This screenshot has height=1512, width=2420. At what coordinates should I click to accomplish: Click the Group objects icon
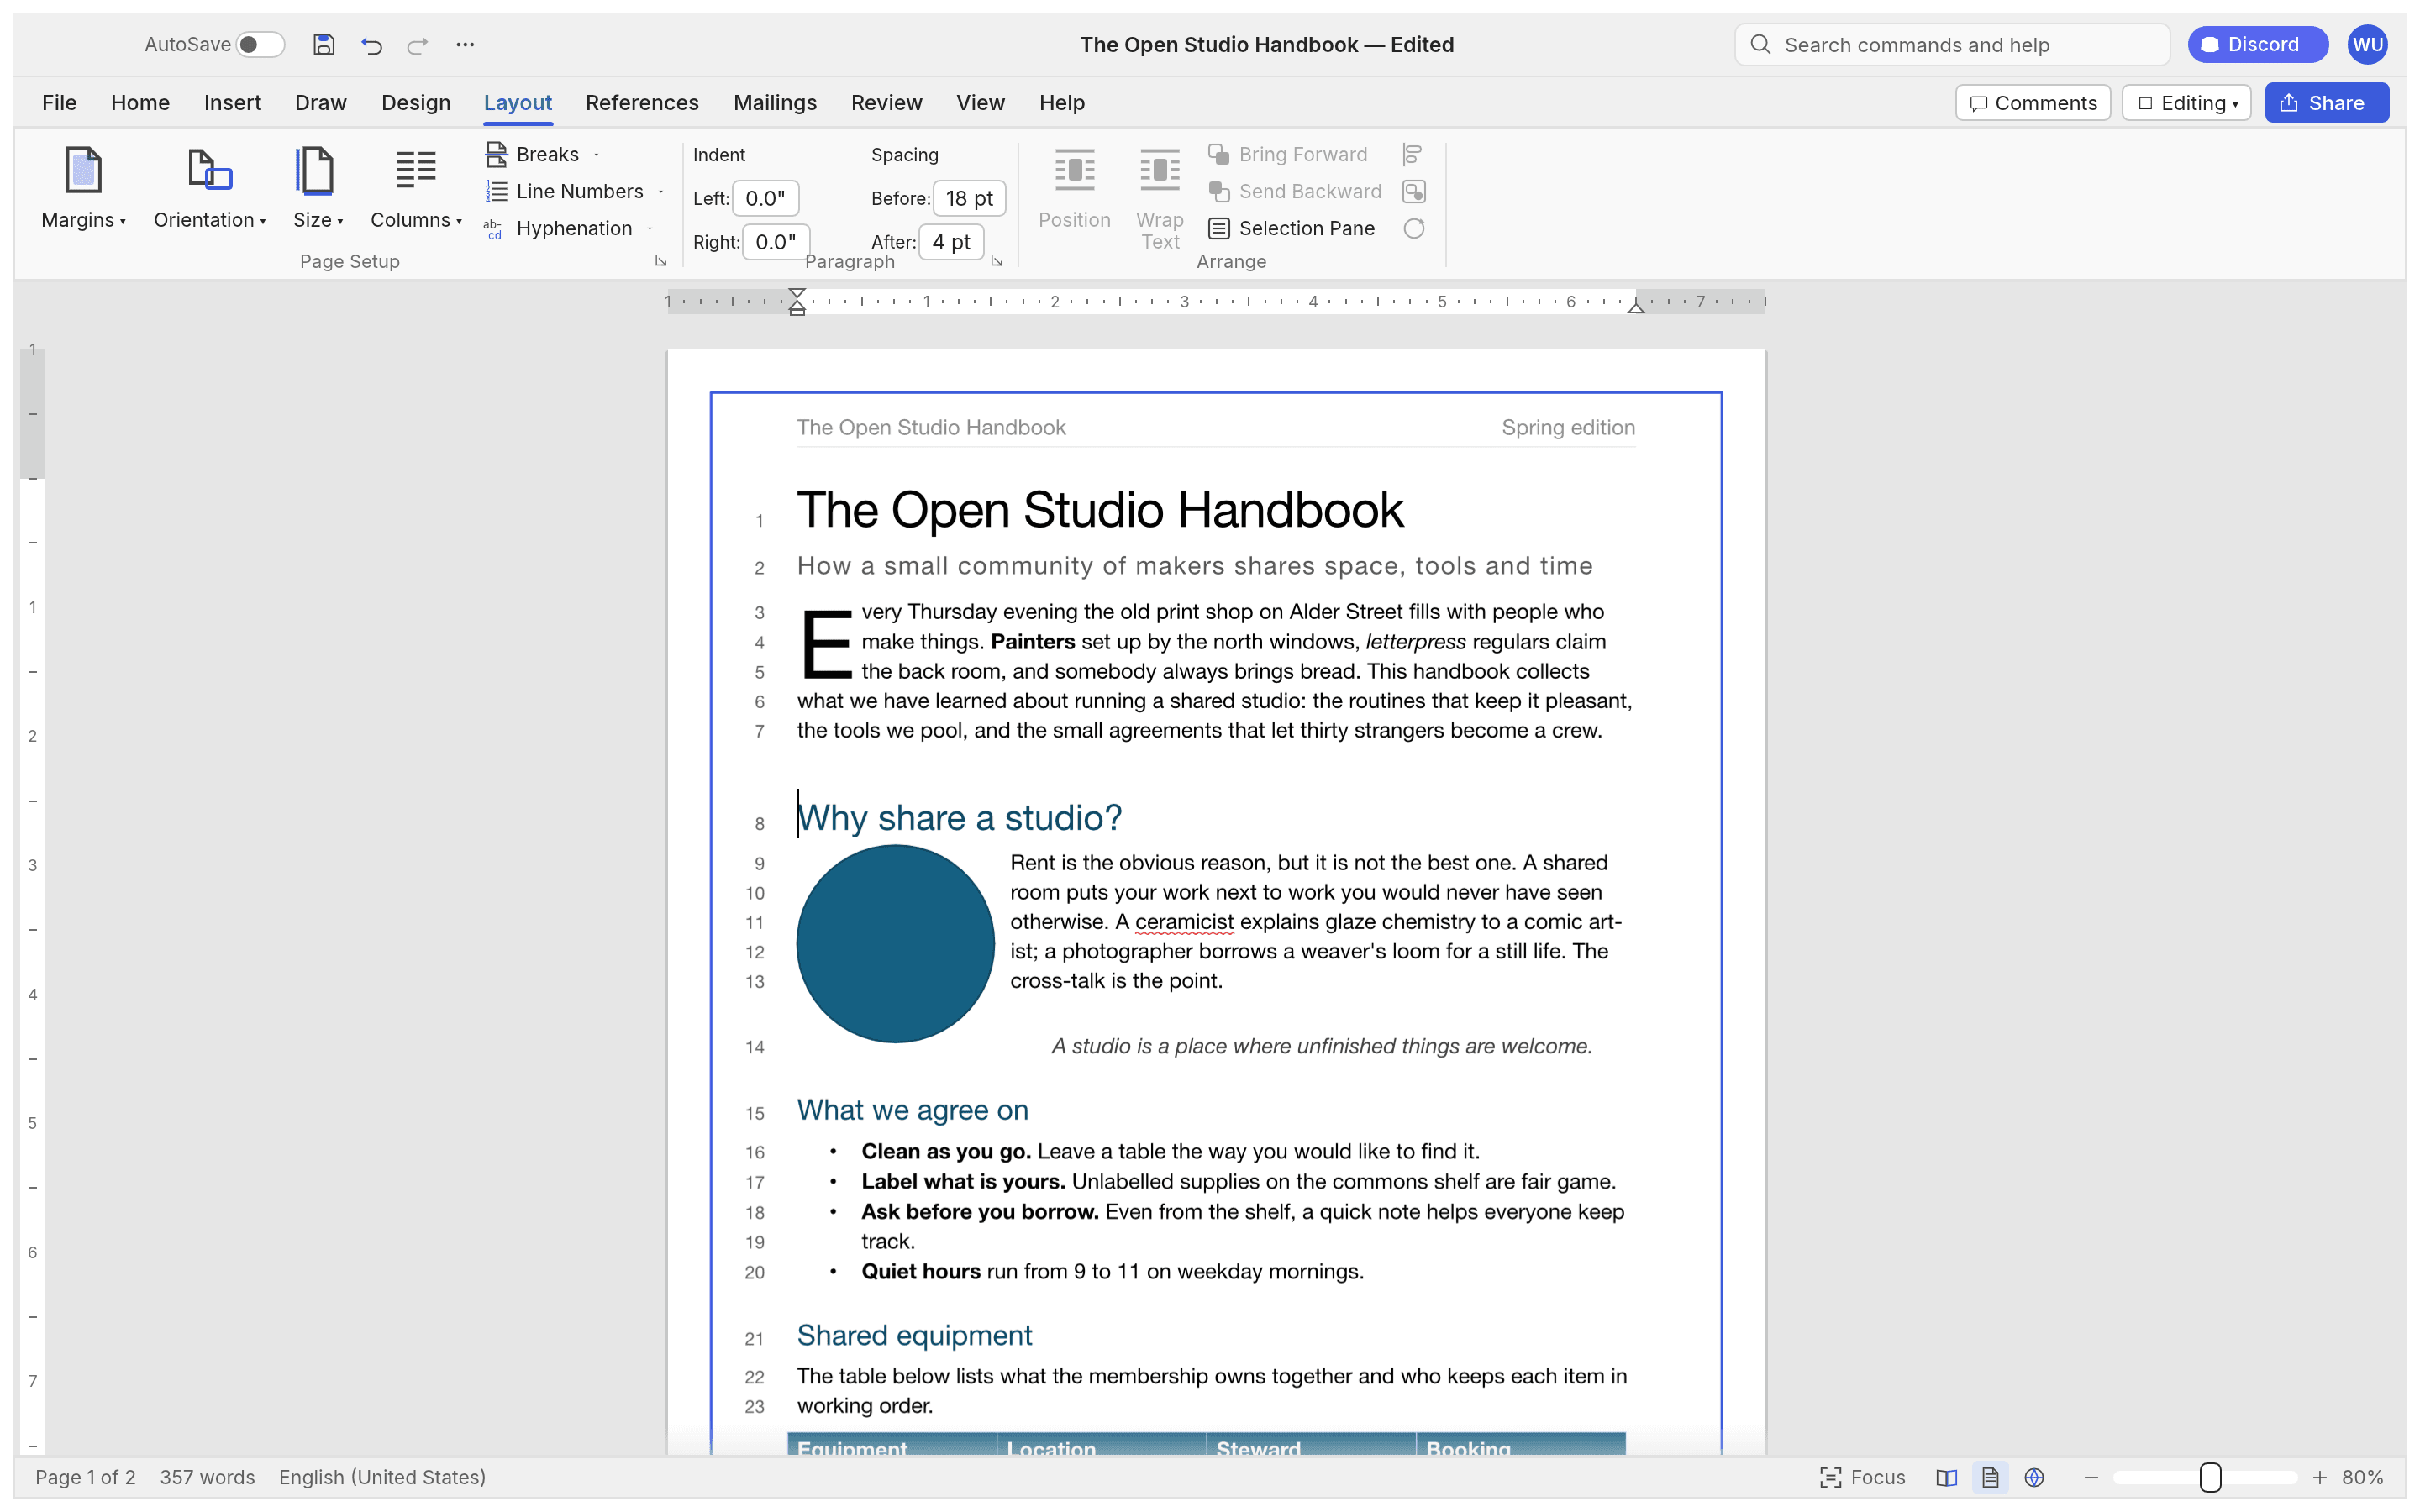coord(1413,191)
